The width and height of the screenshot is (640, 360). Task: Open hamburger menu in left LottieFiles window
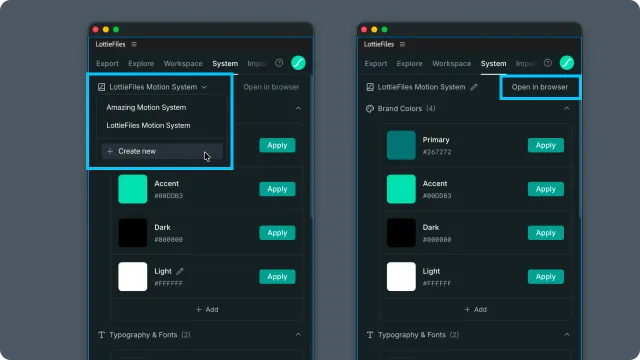134,44
